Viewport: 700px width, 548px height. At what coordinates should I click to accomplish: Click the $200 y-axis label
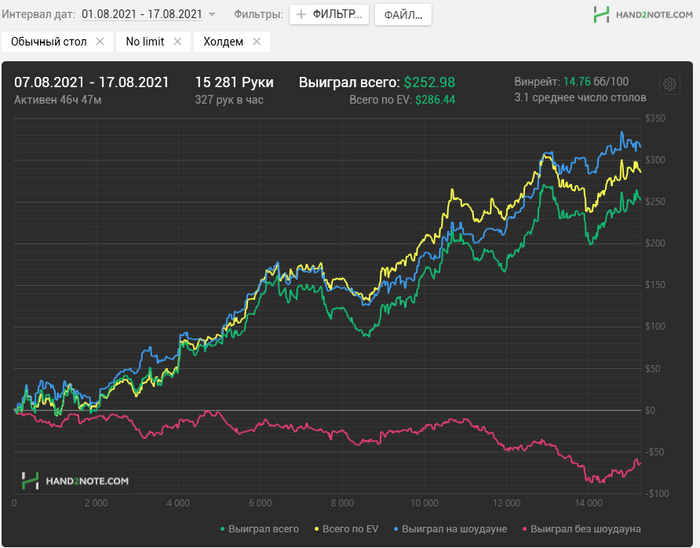click(x=655, y=243)
